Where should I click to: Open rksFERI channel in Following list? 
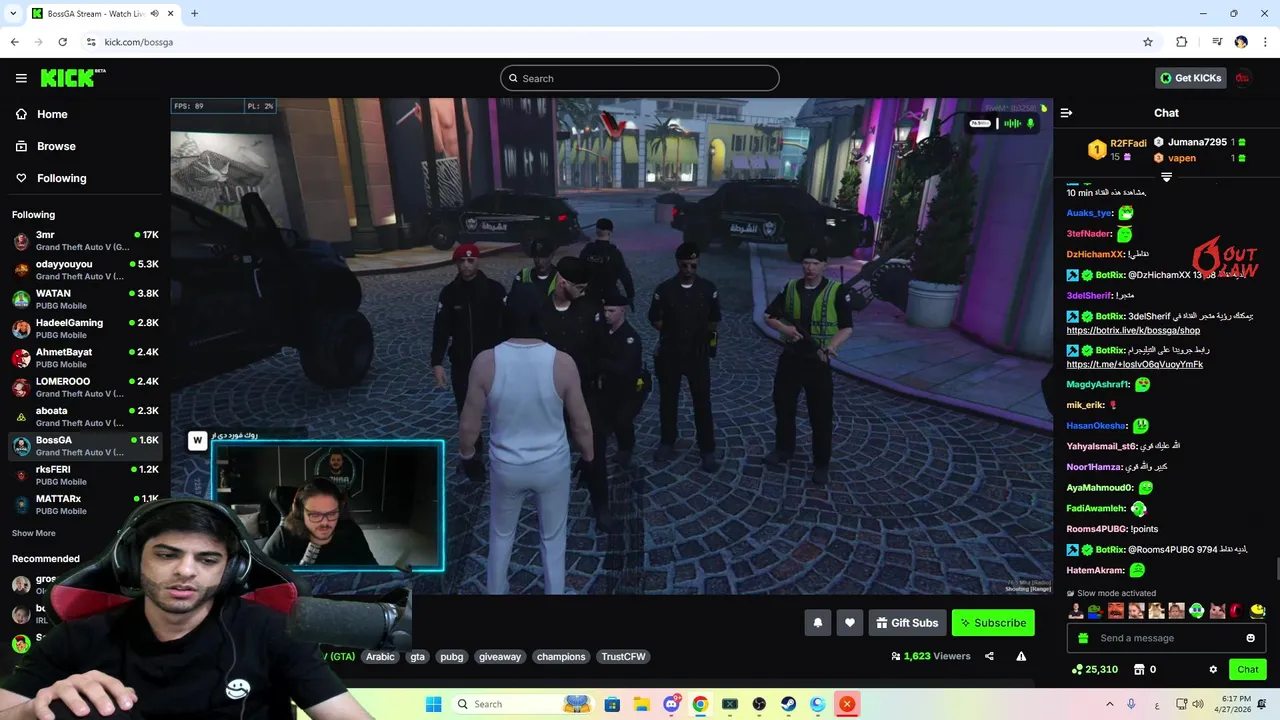[x=85, y=475]
